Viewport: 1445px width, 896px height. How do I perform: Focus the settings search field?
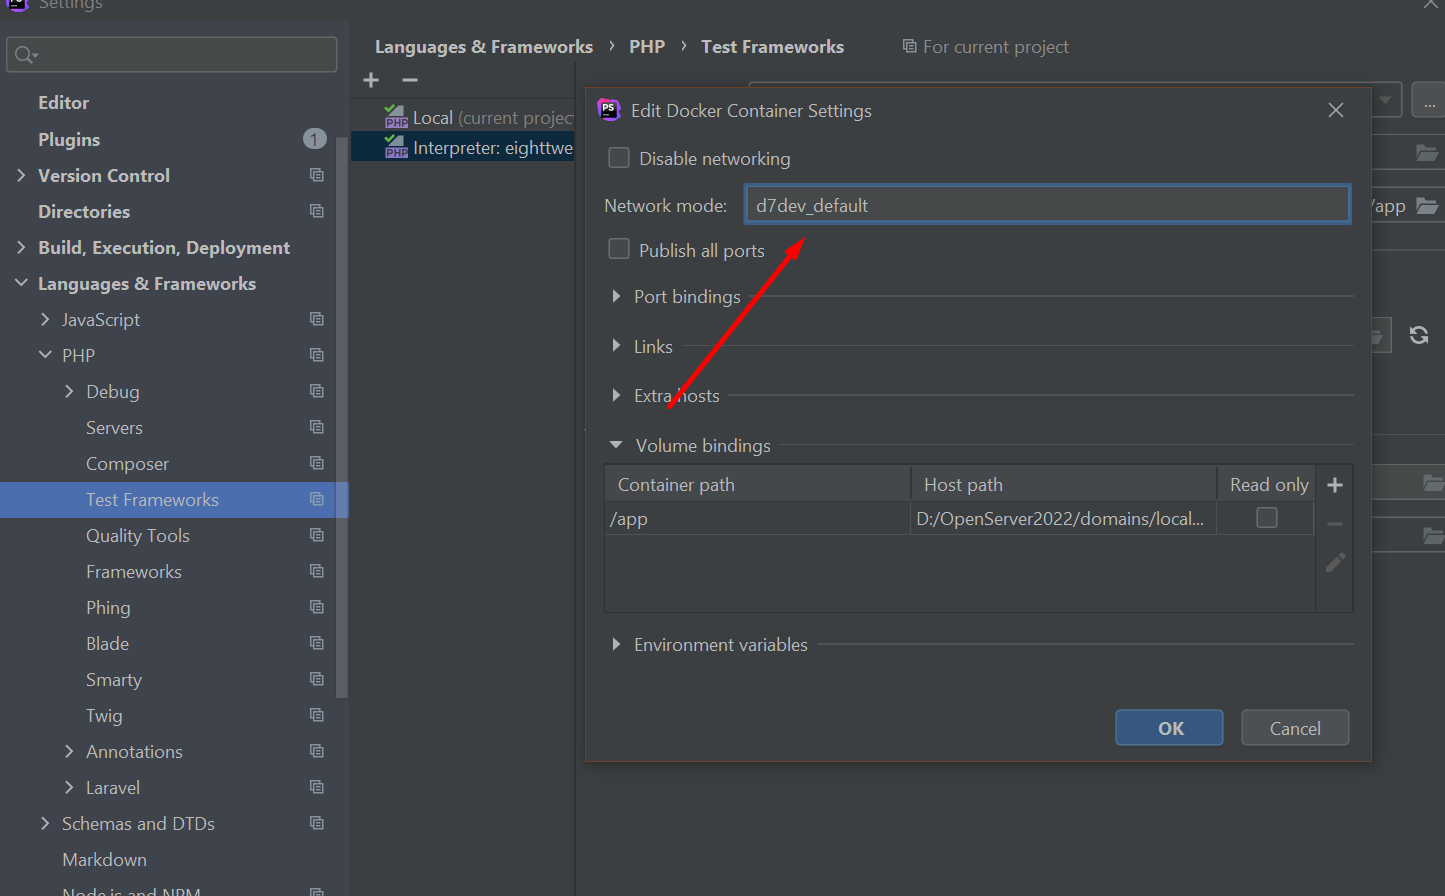coord(172,55)
